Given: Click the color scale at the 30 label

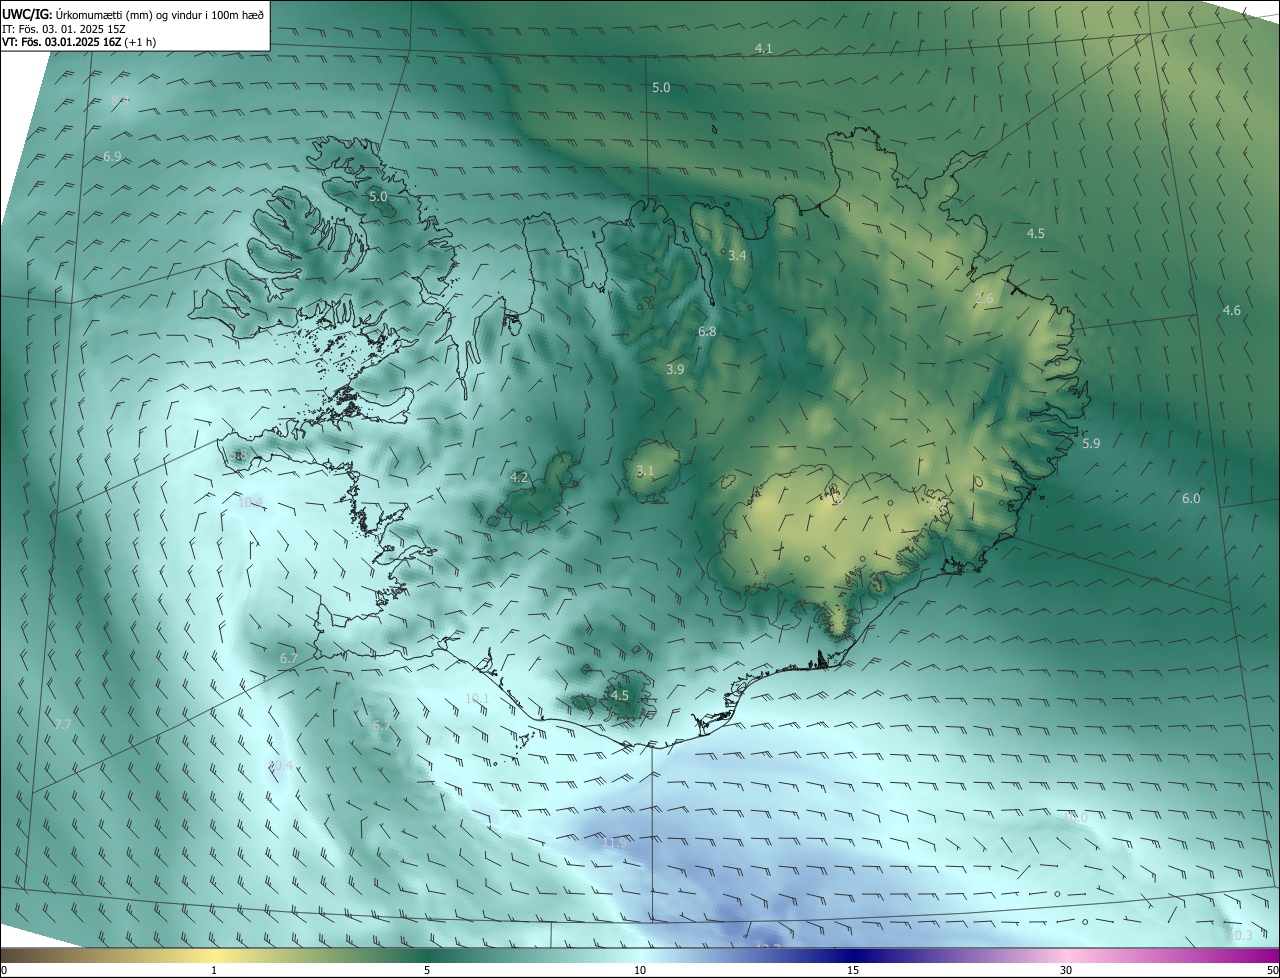Looking at the screenshot, I should pos(1066,970).
